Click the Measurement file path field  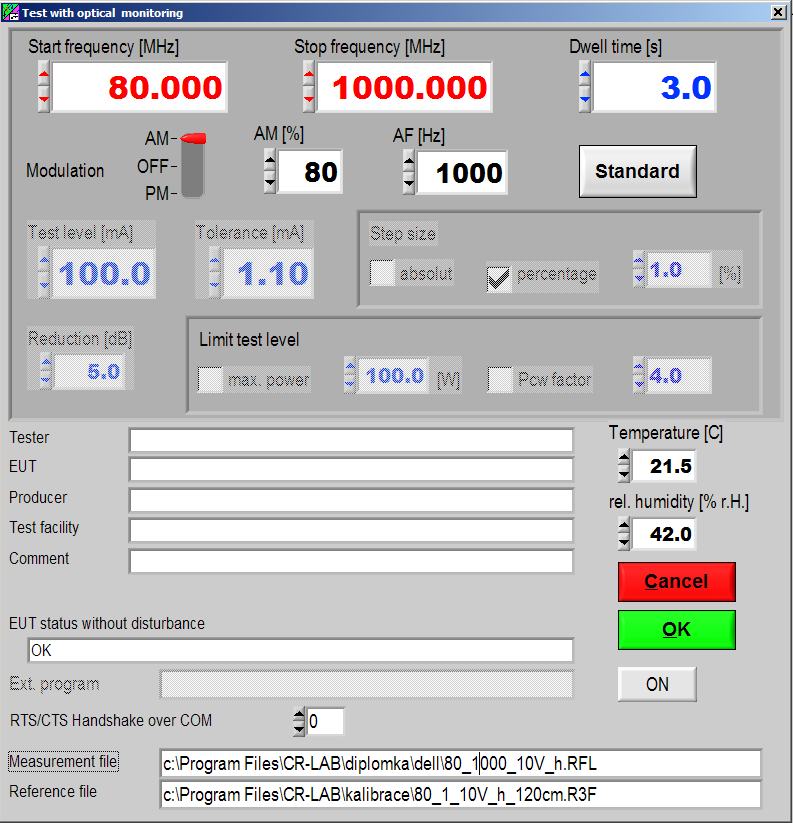460,764
